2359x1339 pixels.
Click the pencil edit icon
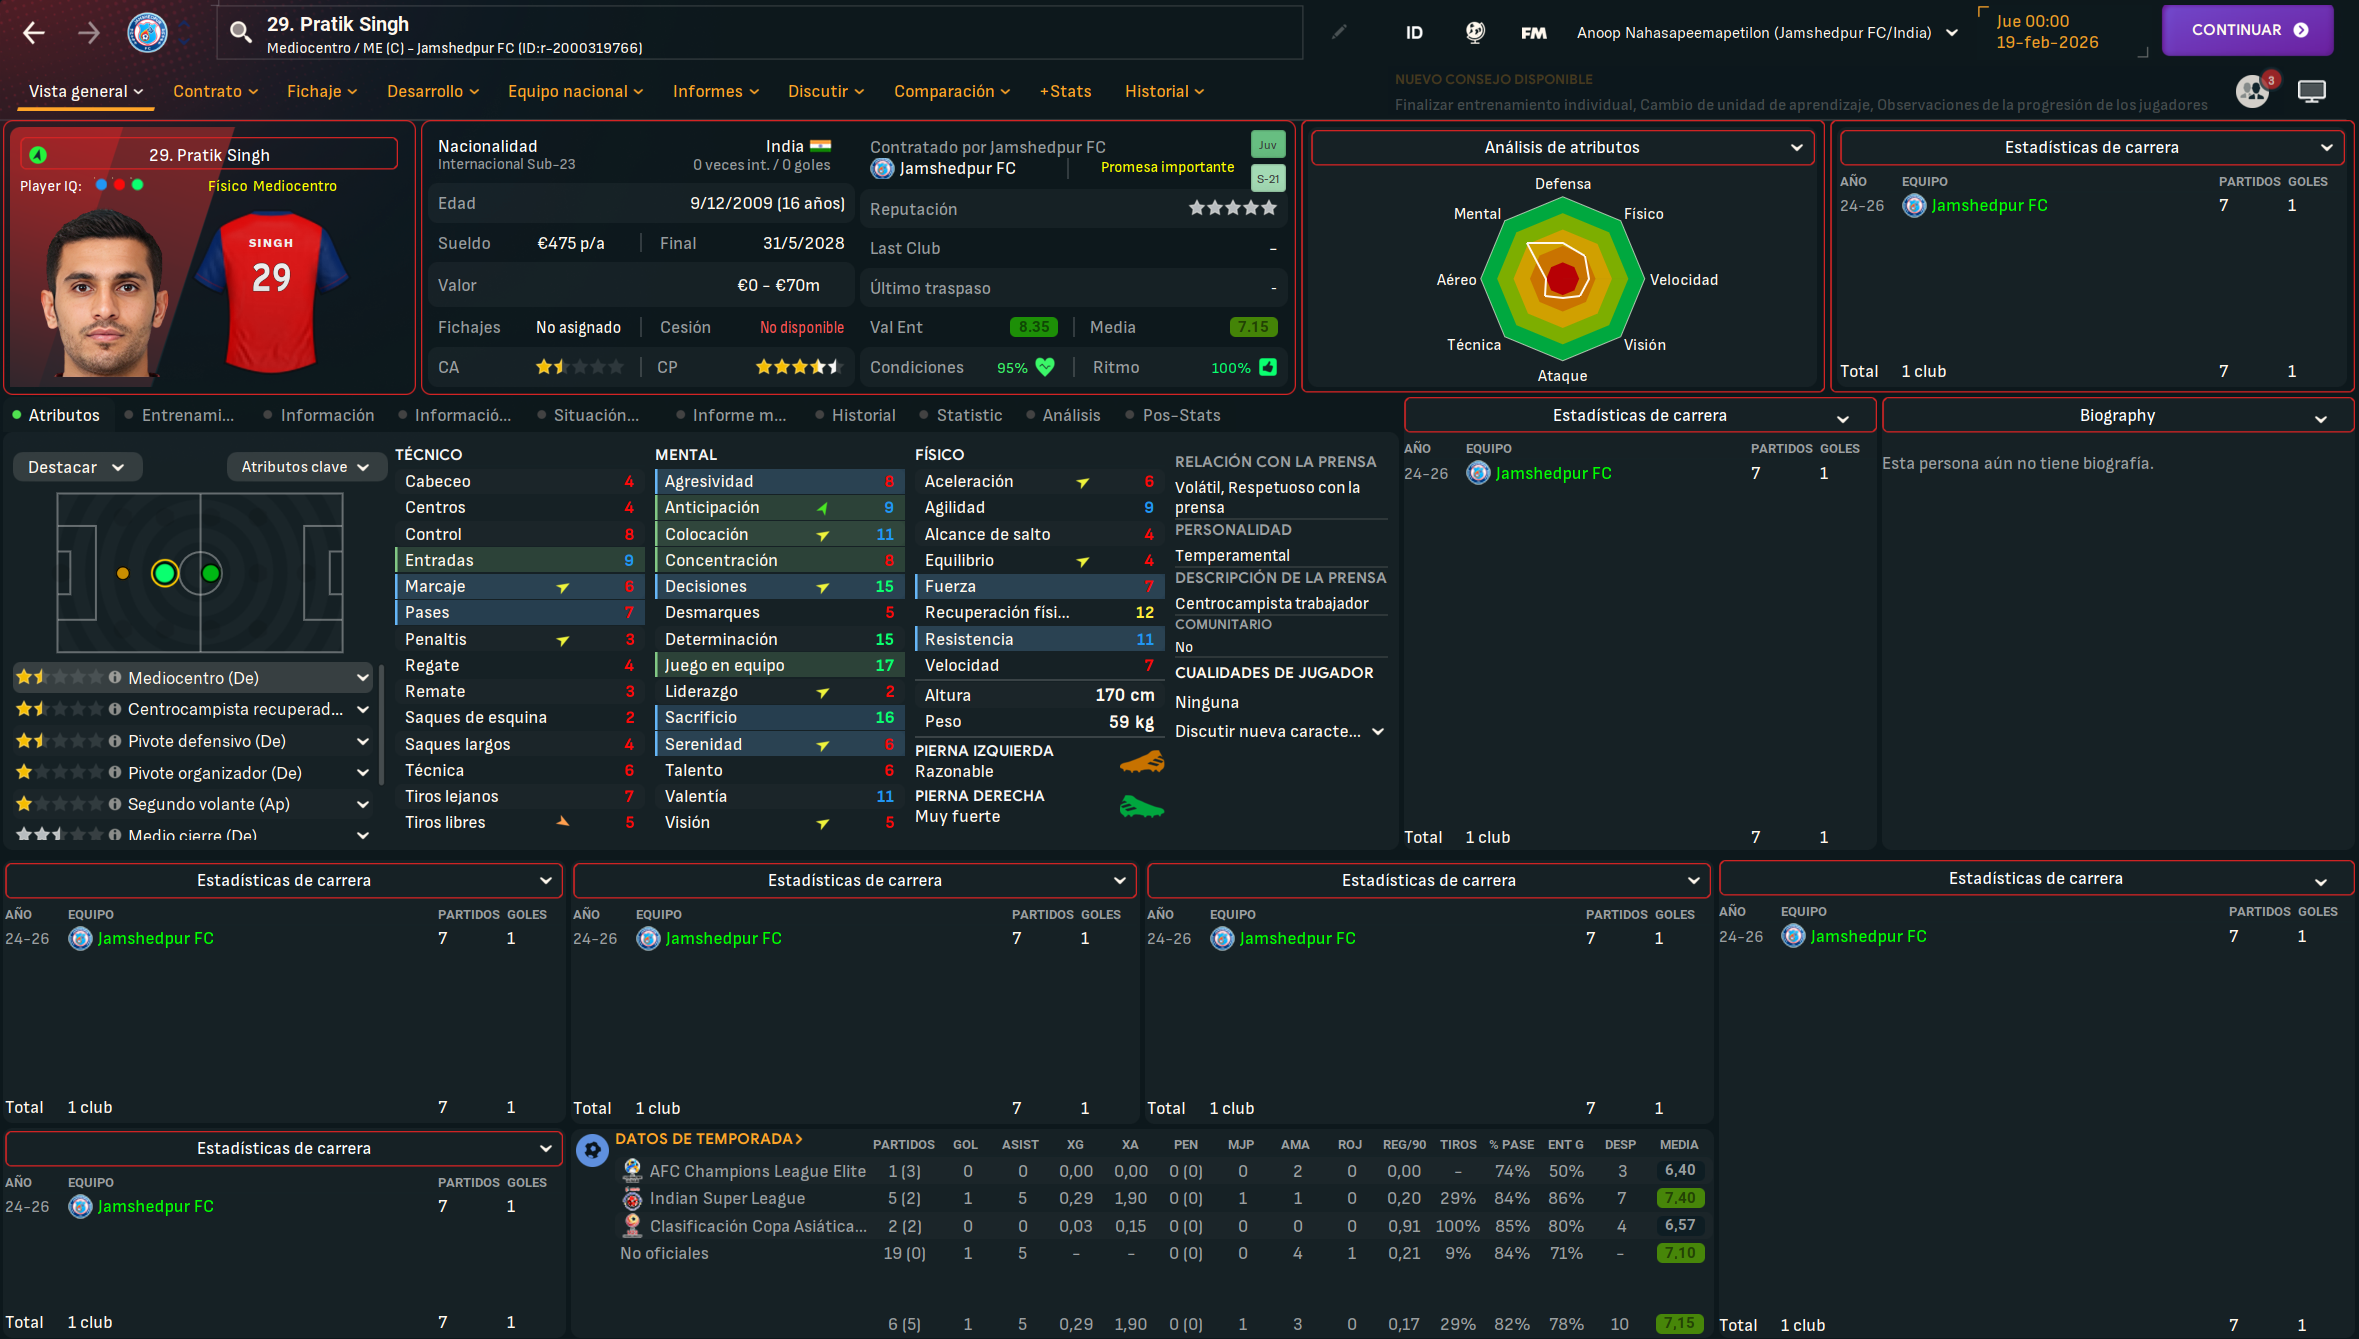tap(1339, 32)
